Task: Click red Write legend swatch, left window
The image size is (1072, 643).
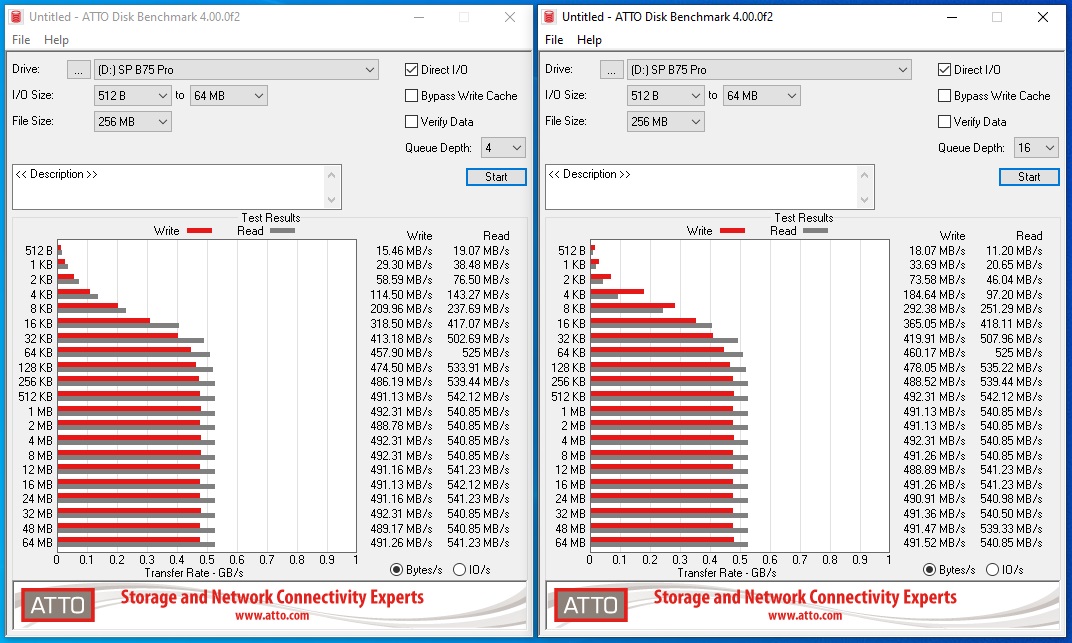Action: pos(199,231)
